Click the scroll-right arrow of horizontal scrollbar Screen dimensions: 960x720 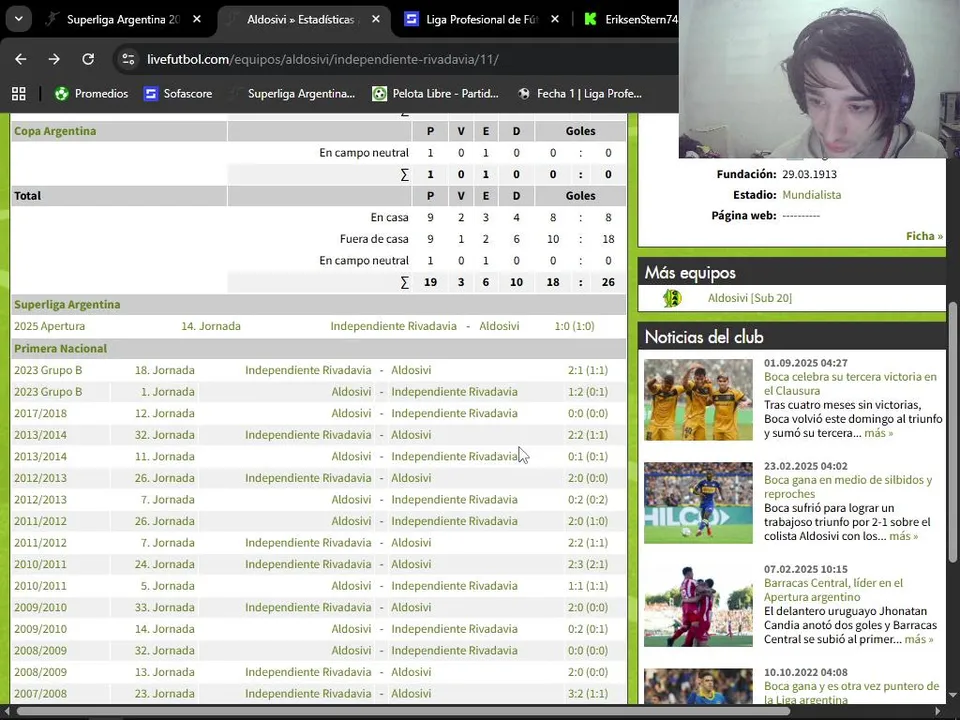[937, 712]
